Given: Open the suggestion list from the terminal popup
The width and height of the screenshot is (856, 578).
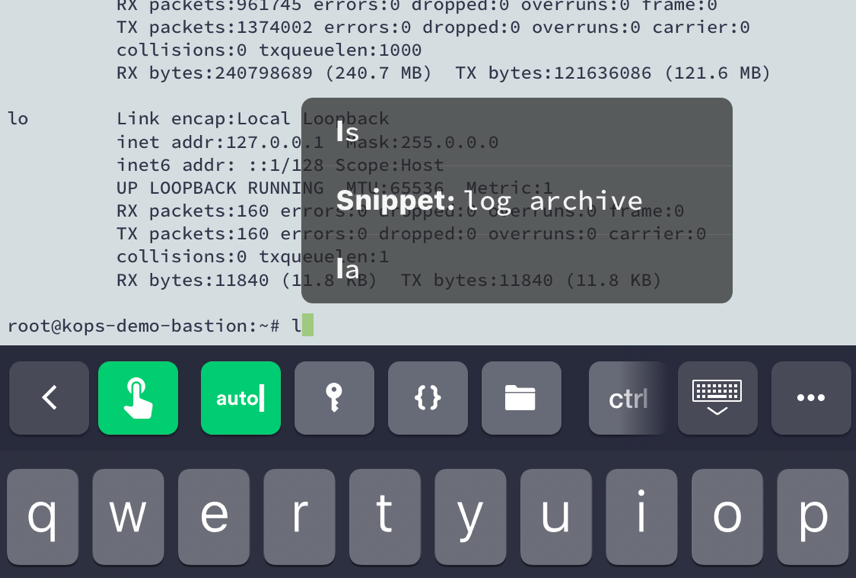Looking at the screenshot, I should [515, 200].
